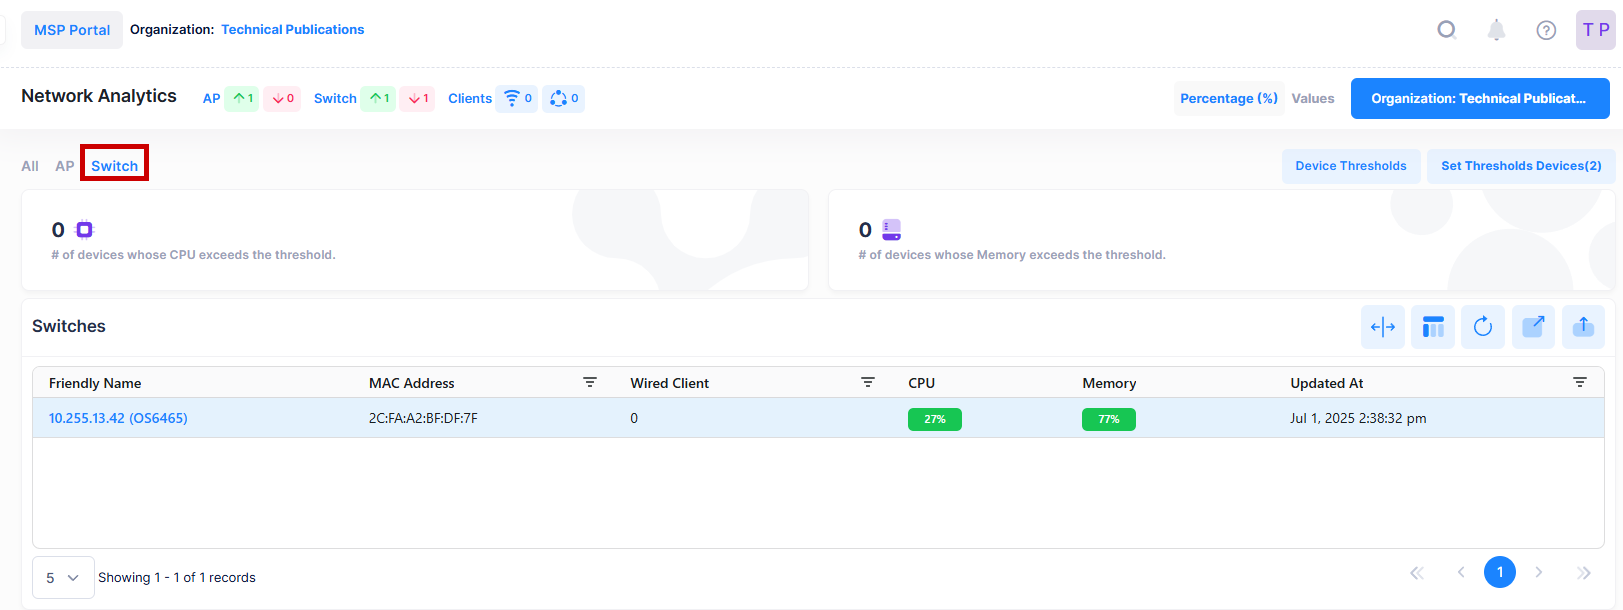Click the Device Thresholds button
The image size is (1623, 610).
pyautogui.click(x=1350, y=166)
